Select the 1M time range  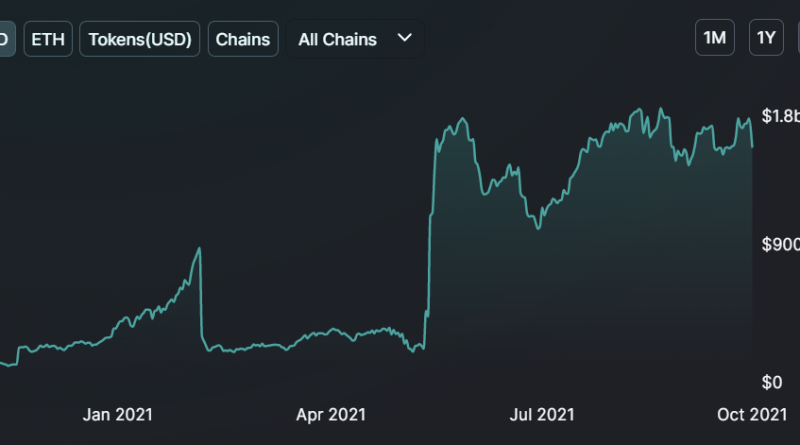[715, 38]
